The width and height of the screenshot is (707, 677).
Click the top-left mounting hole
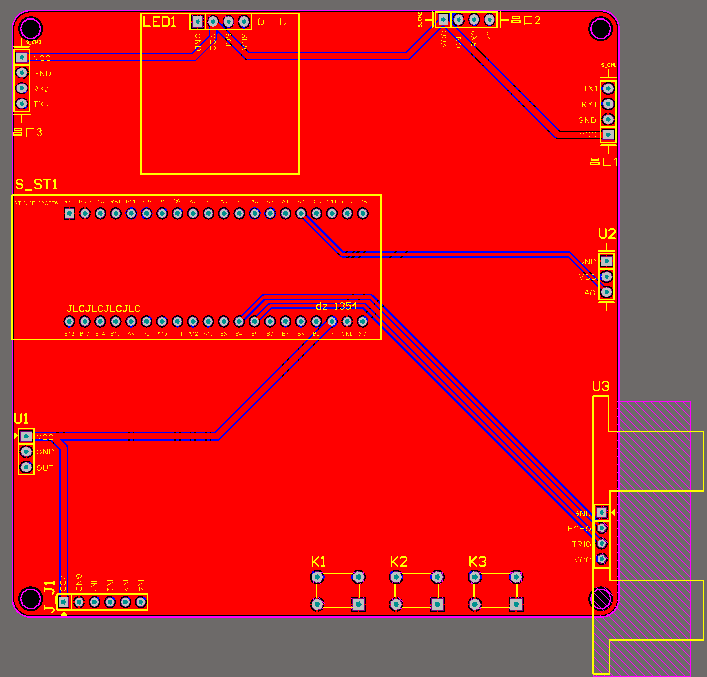coord(30,28)
